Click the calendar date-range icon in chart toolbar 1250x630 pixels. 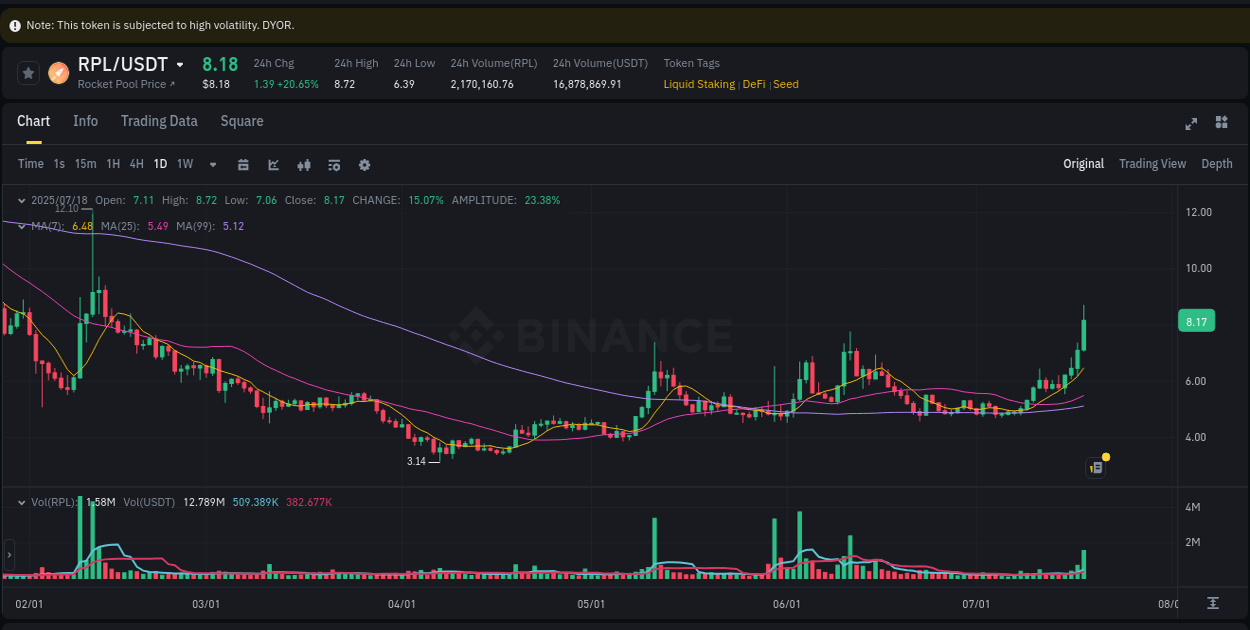click(x=244, y=164)
